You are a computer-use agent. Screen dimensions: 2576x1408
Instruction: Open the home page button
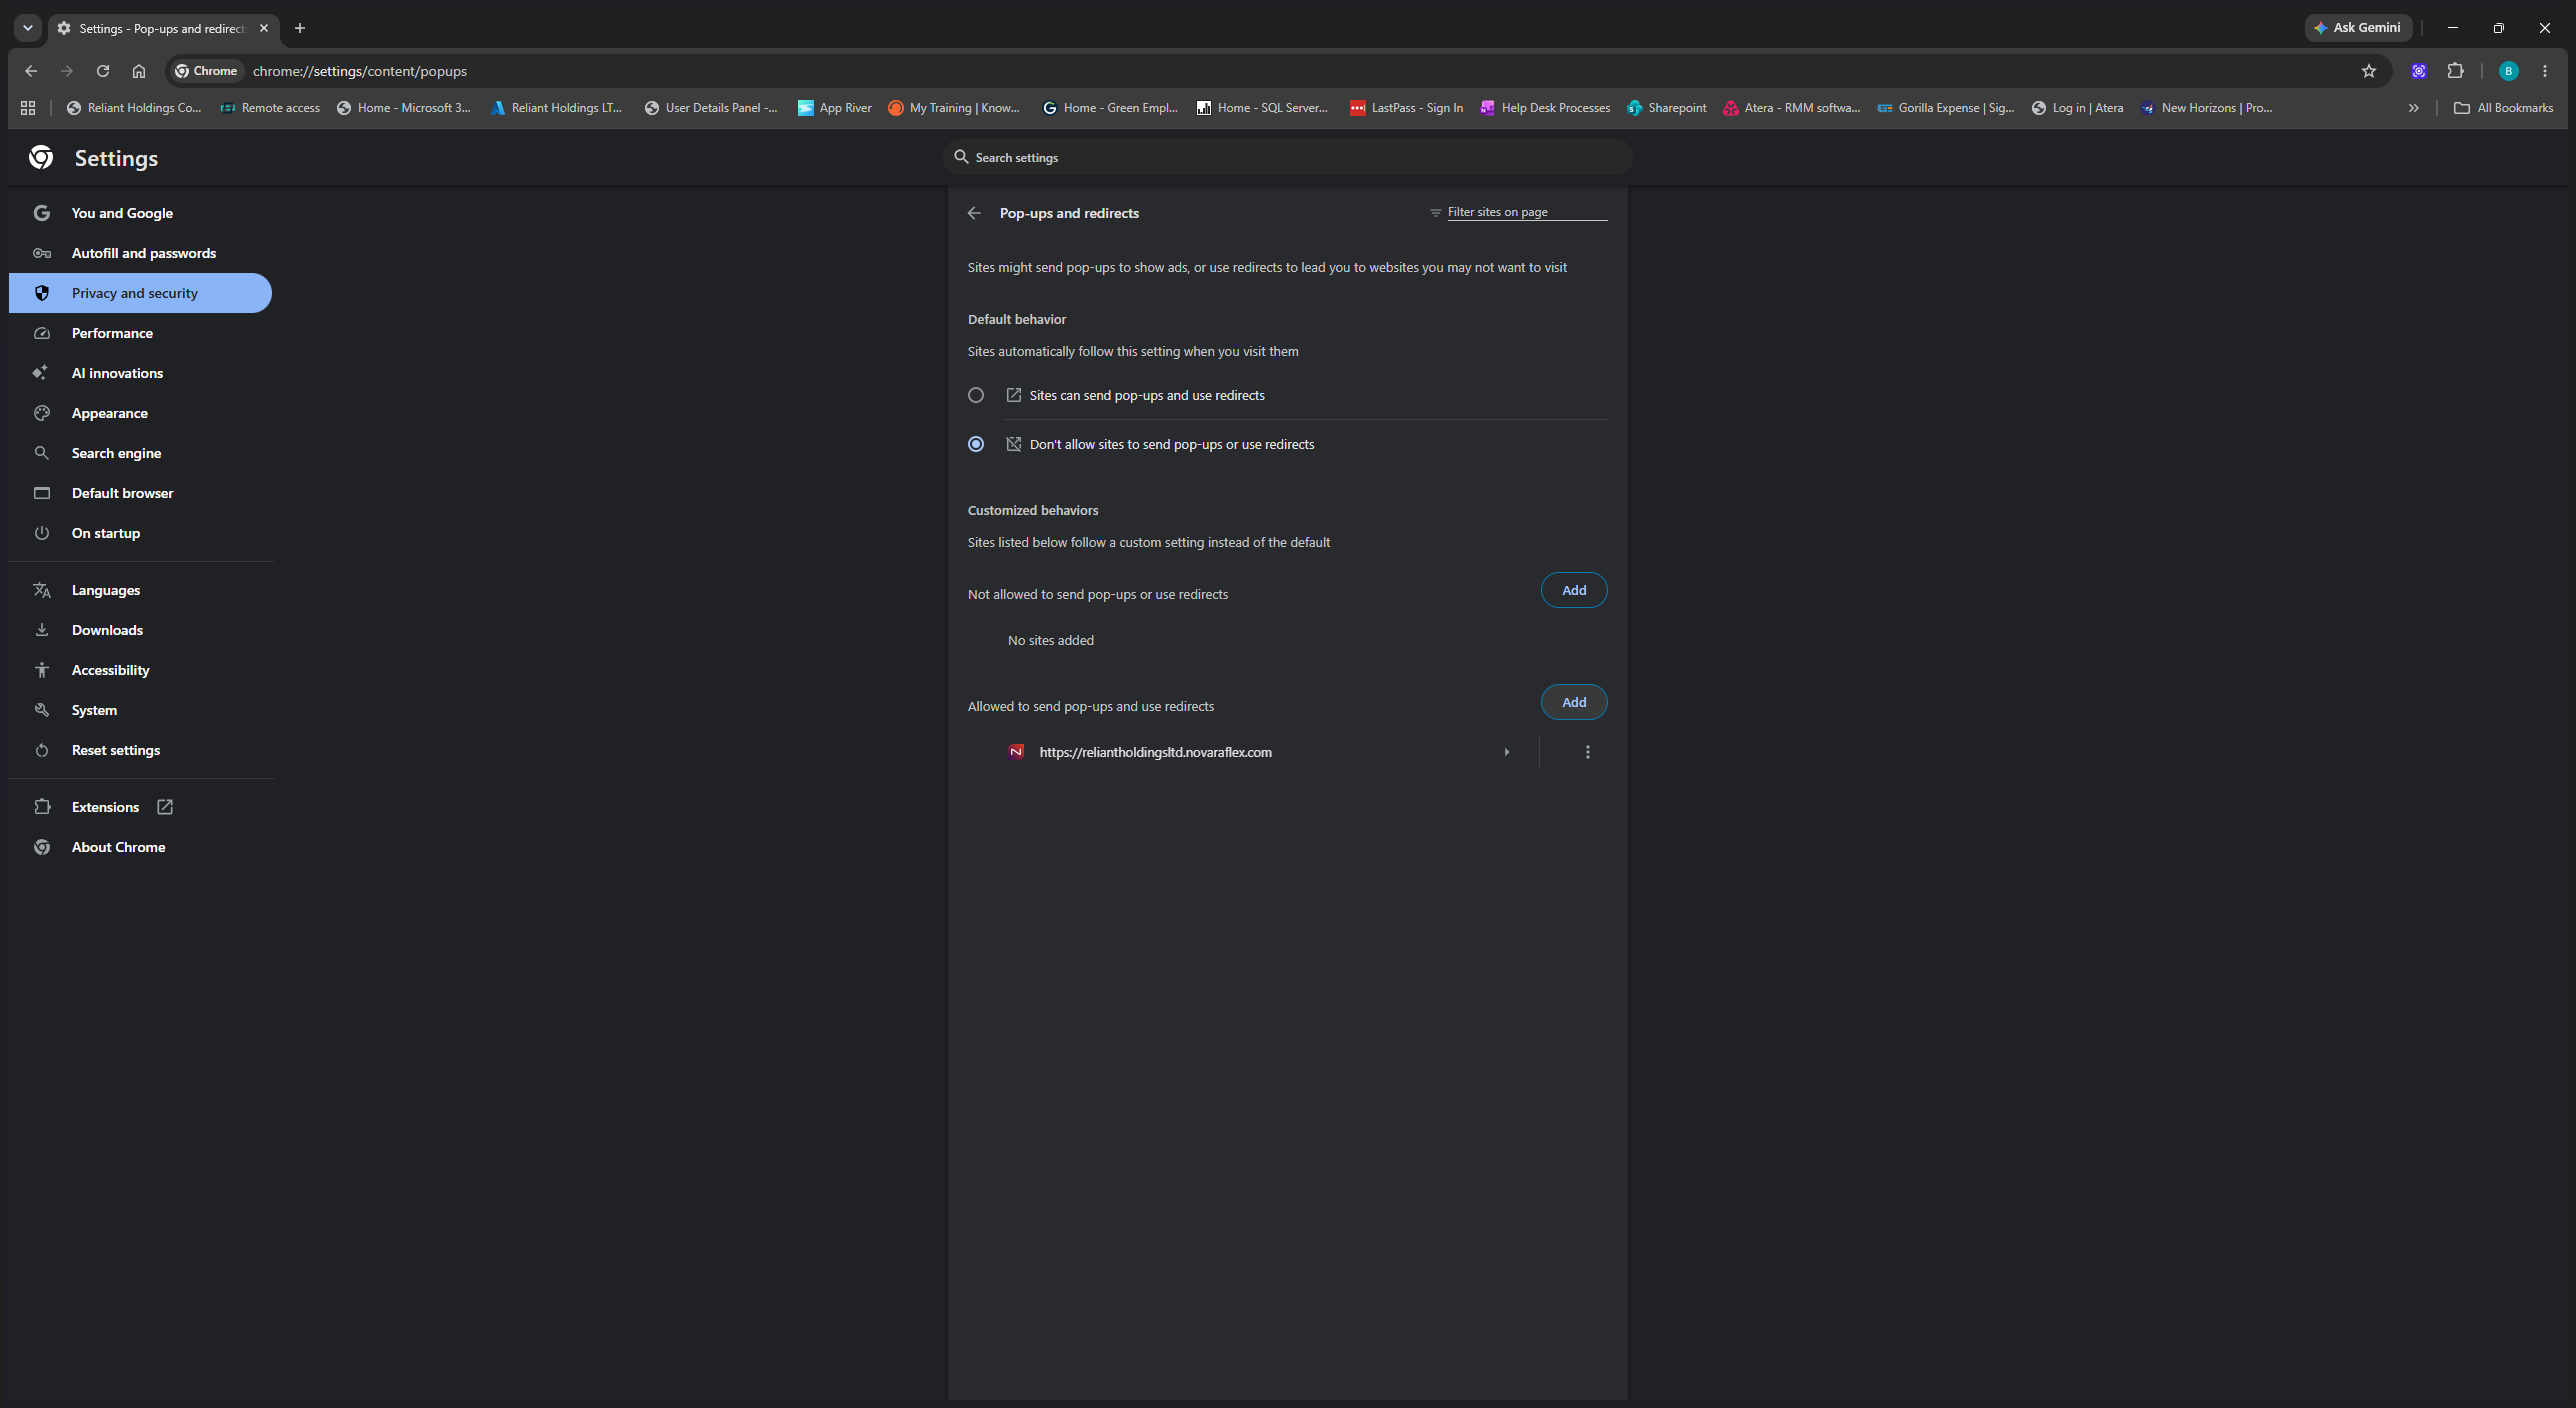pyautogui.click(x=139, y=71)
